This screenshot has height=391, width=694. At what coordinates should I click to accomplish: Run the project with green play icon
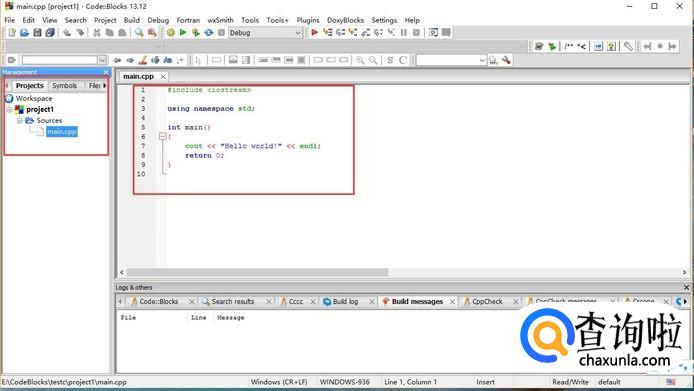pos(183,32)
